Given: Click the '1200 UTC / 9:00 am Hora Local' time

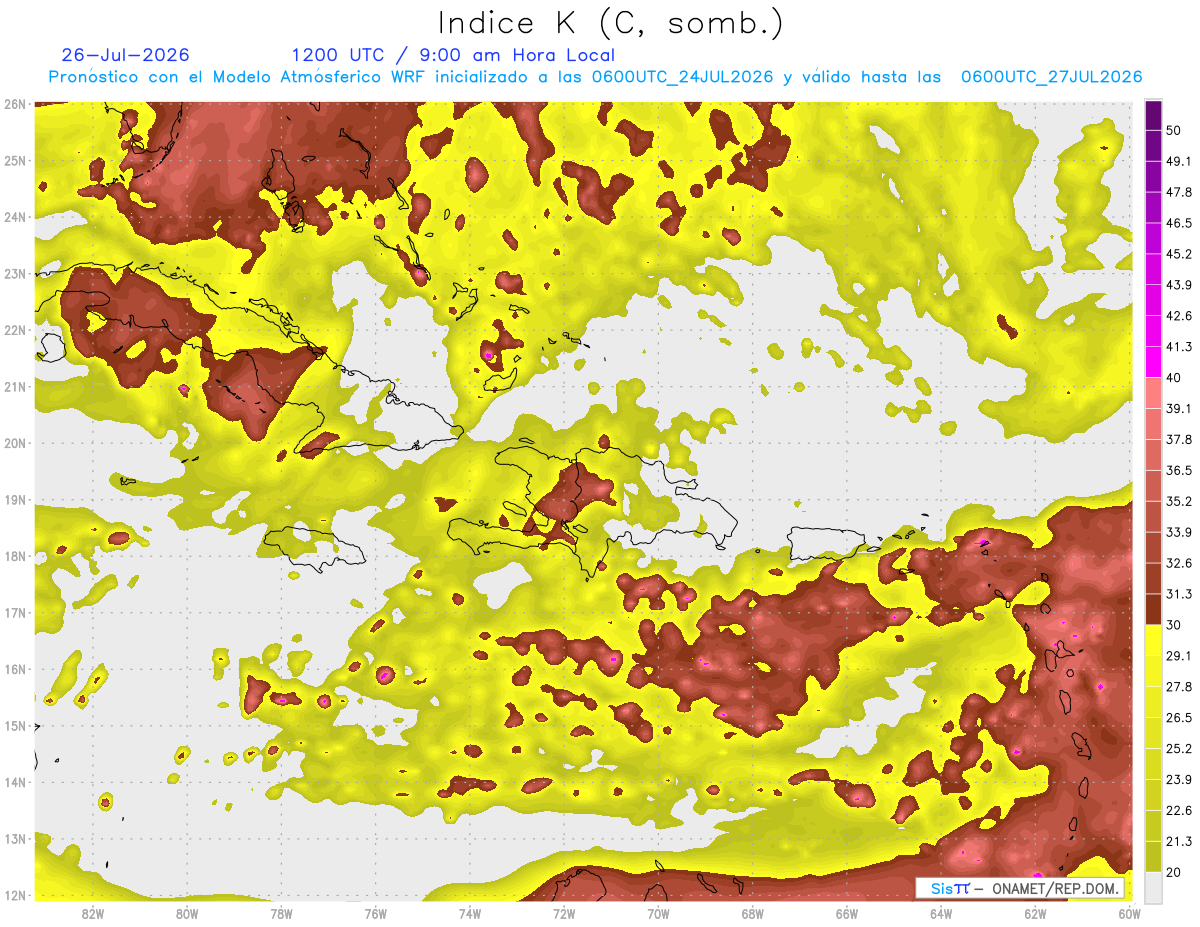Looking at the screenshot, I should point(453,55).
